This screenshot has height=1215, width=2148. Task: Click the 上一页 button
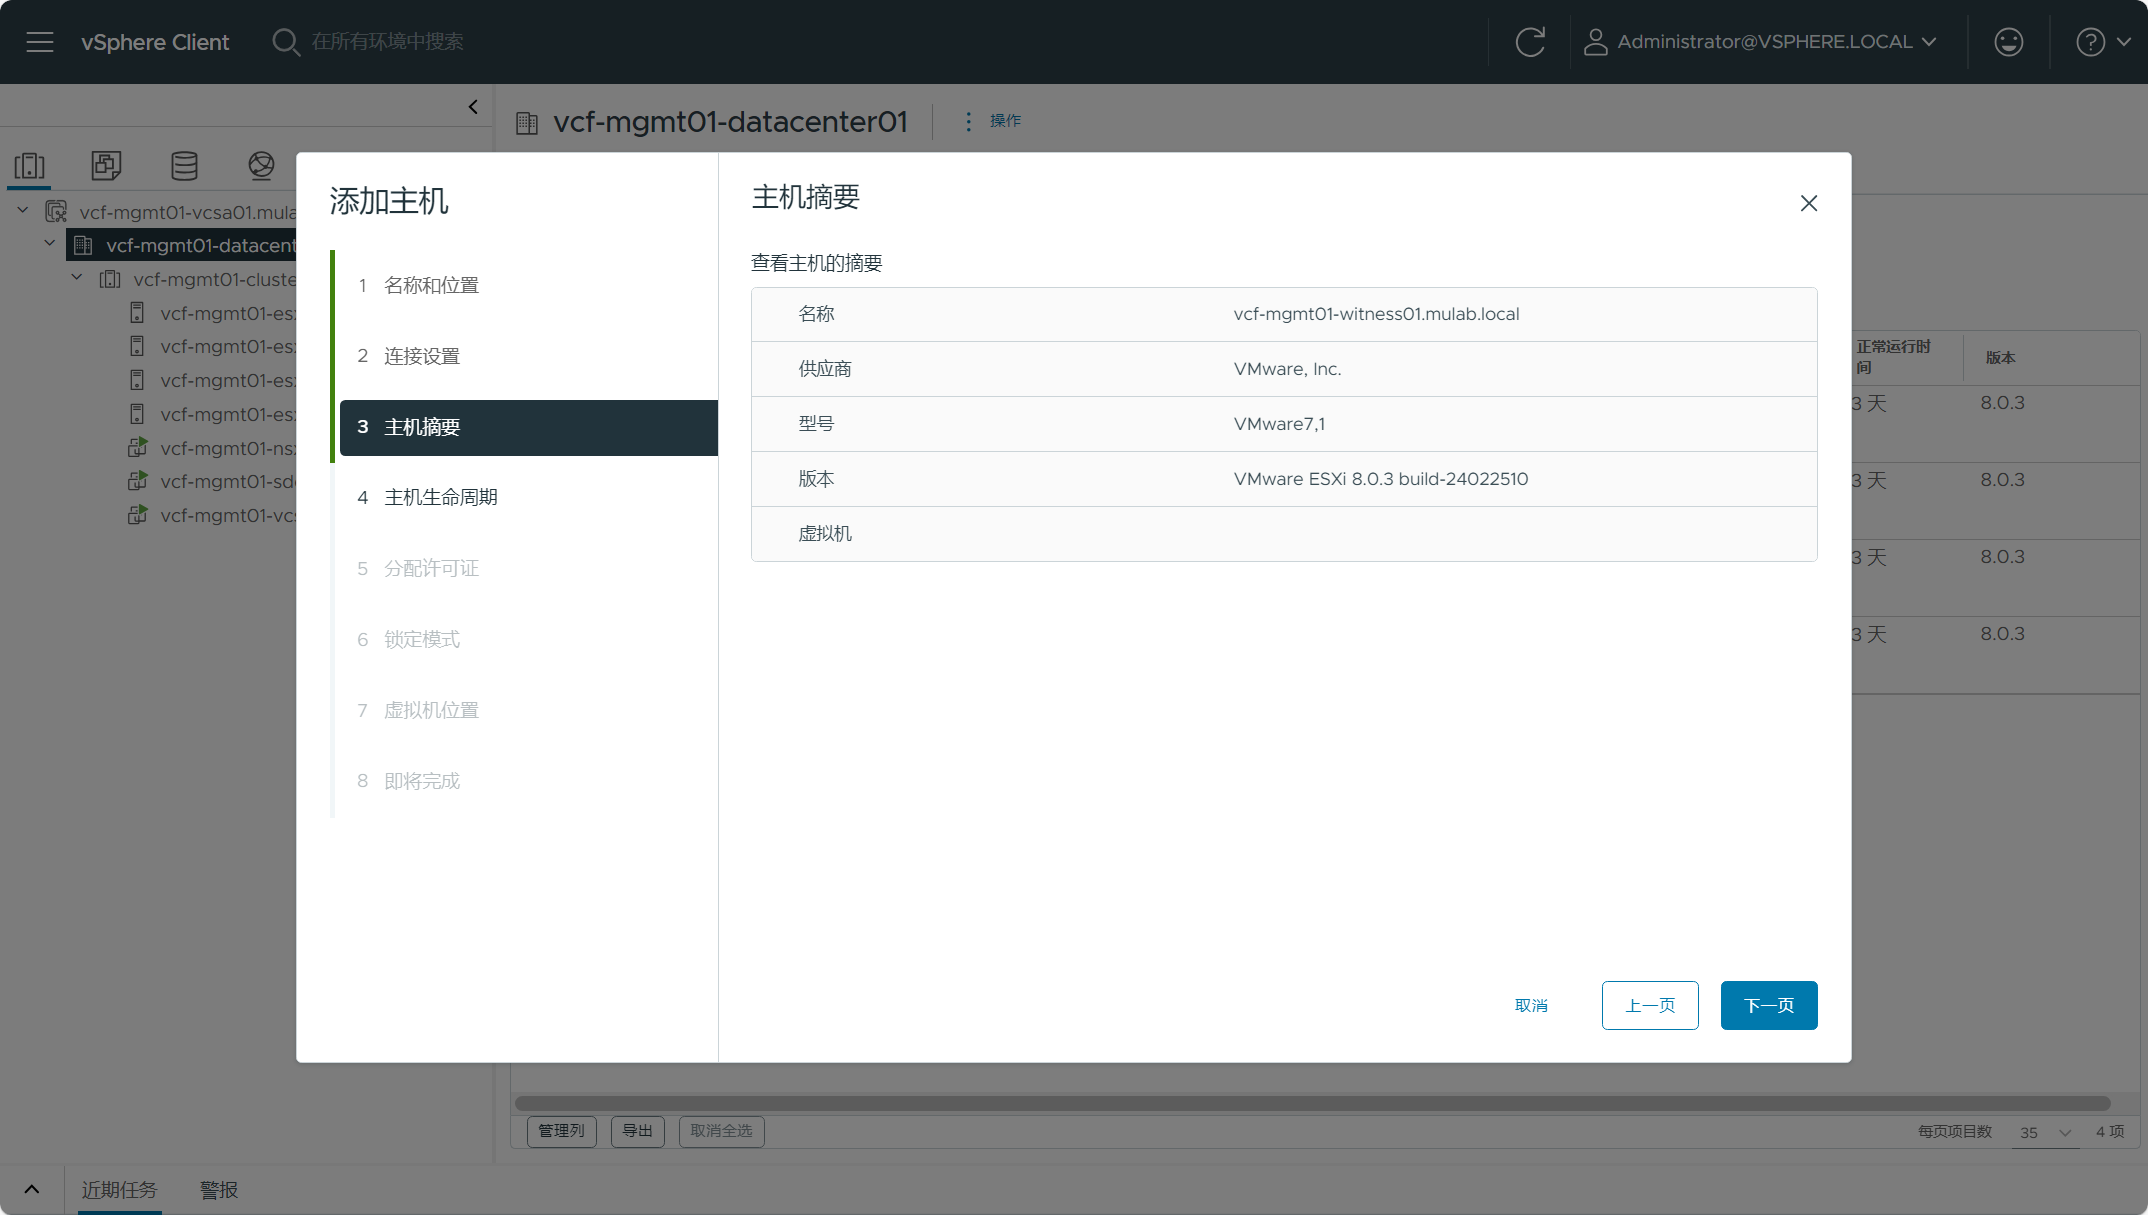(x=1649, y=1005)
